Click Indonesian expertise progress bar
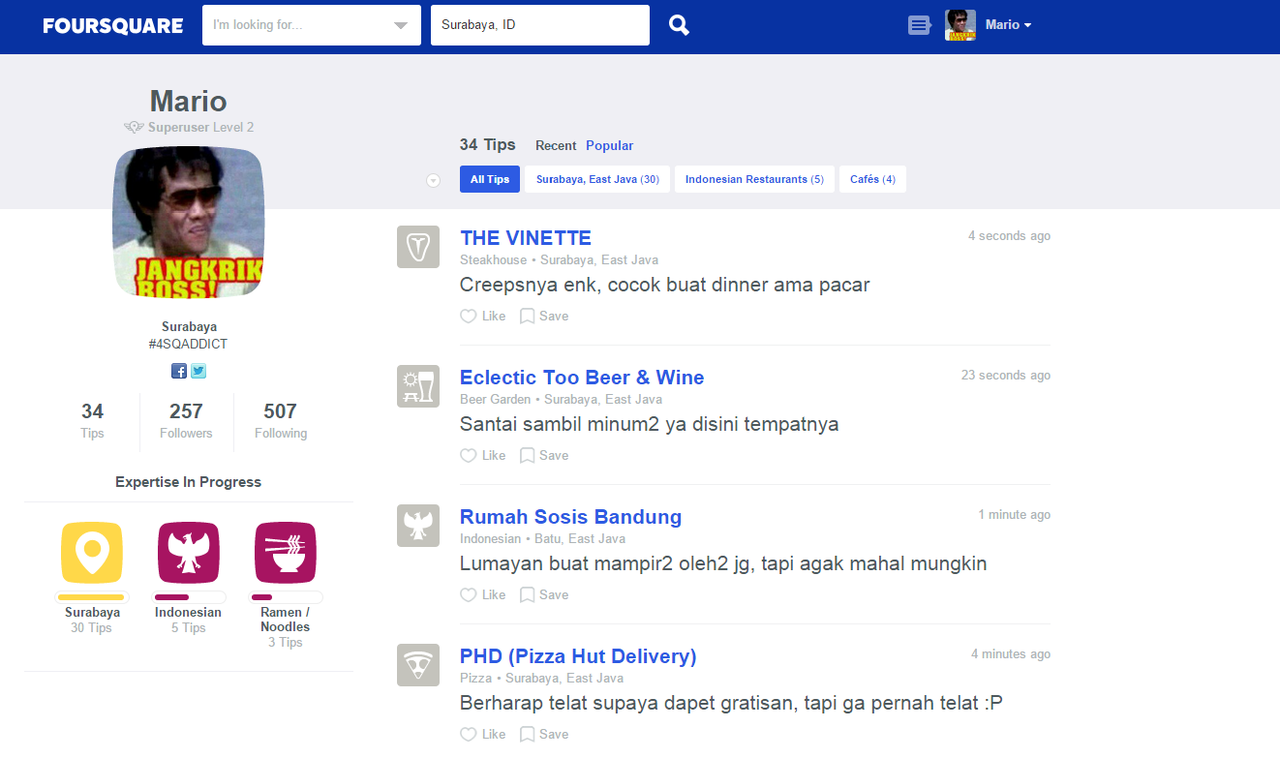The width and height of the screenshot is (1280, 758). click(x=188, y=597)
